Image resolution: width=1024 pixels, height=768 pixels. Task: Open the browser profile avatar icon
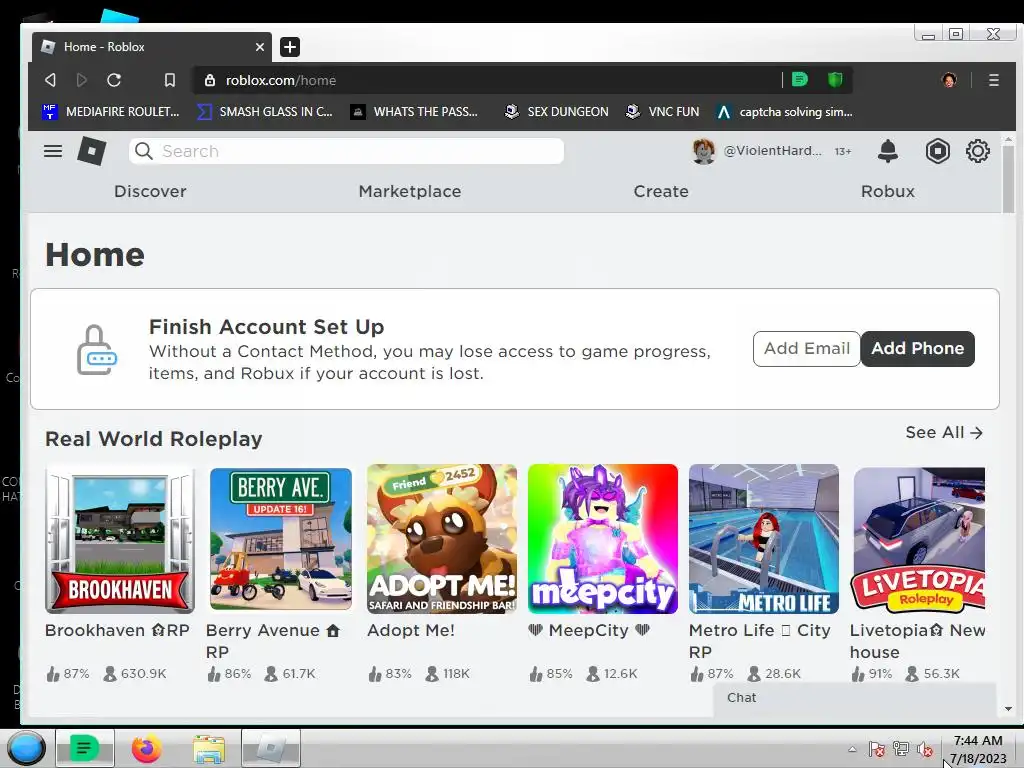click(949, 80)
